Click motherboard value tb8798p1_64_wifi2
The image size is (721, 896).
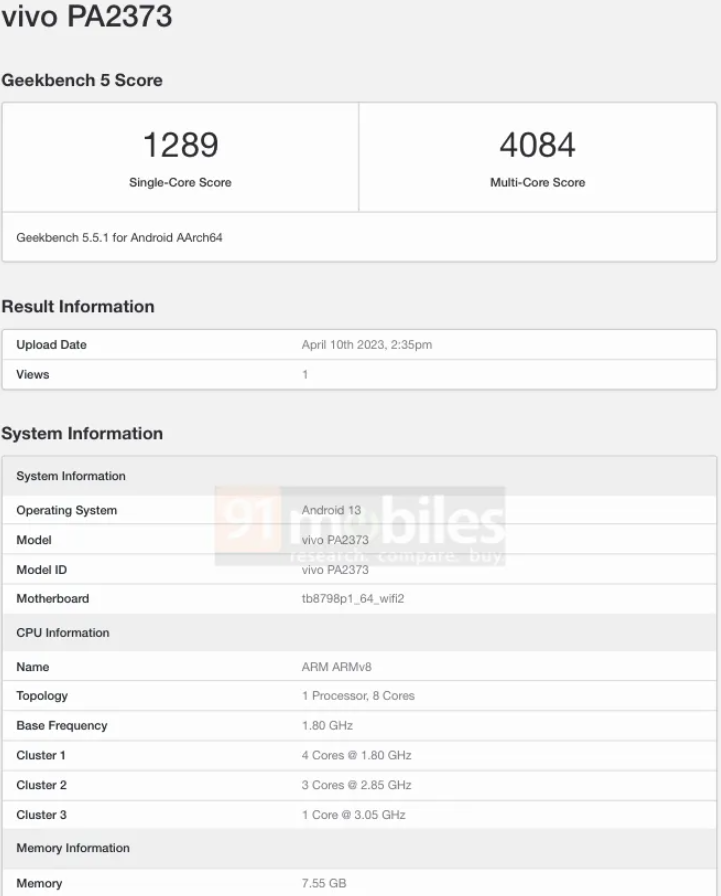point(352,599)
